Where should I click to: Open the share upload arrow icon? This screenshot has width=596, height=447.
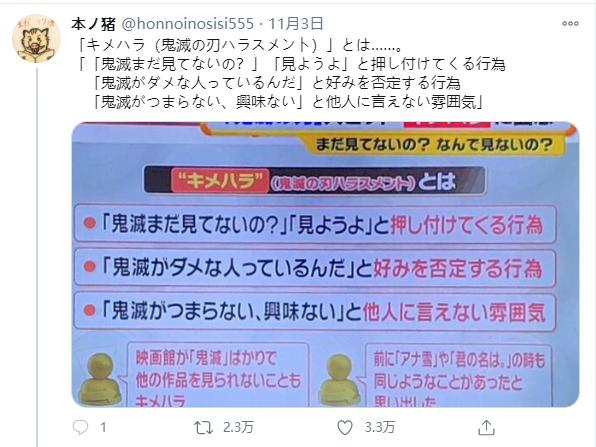[x=486, y=428]
